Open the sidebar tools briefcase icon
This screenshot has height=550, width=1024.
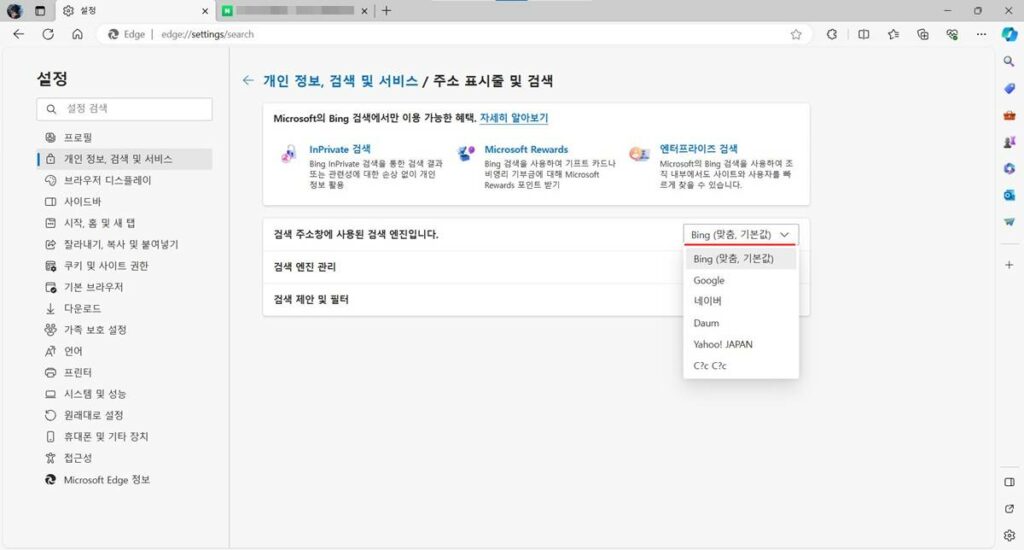(x=1009, y=115)
